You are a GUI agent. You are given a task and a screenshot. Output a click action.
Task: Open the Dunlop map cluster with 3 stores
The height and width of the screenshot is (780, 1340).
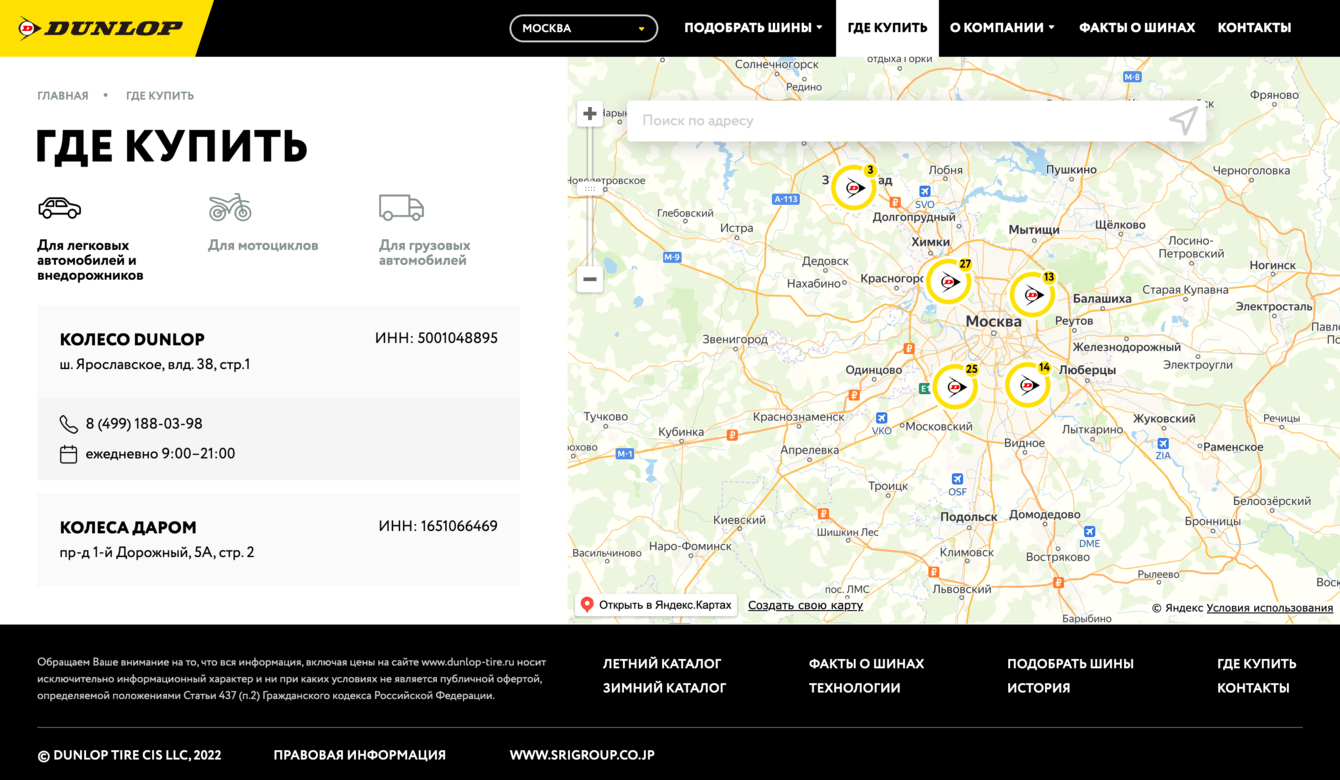tap(855, 187)
